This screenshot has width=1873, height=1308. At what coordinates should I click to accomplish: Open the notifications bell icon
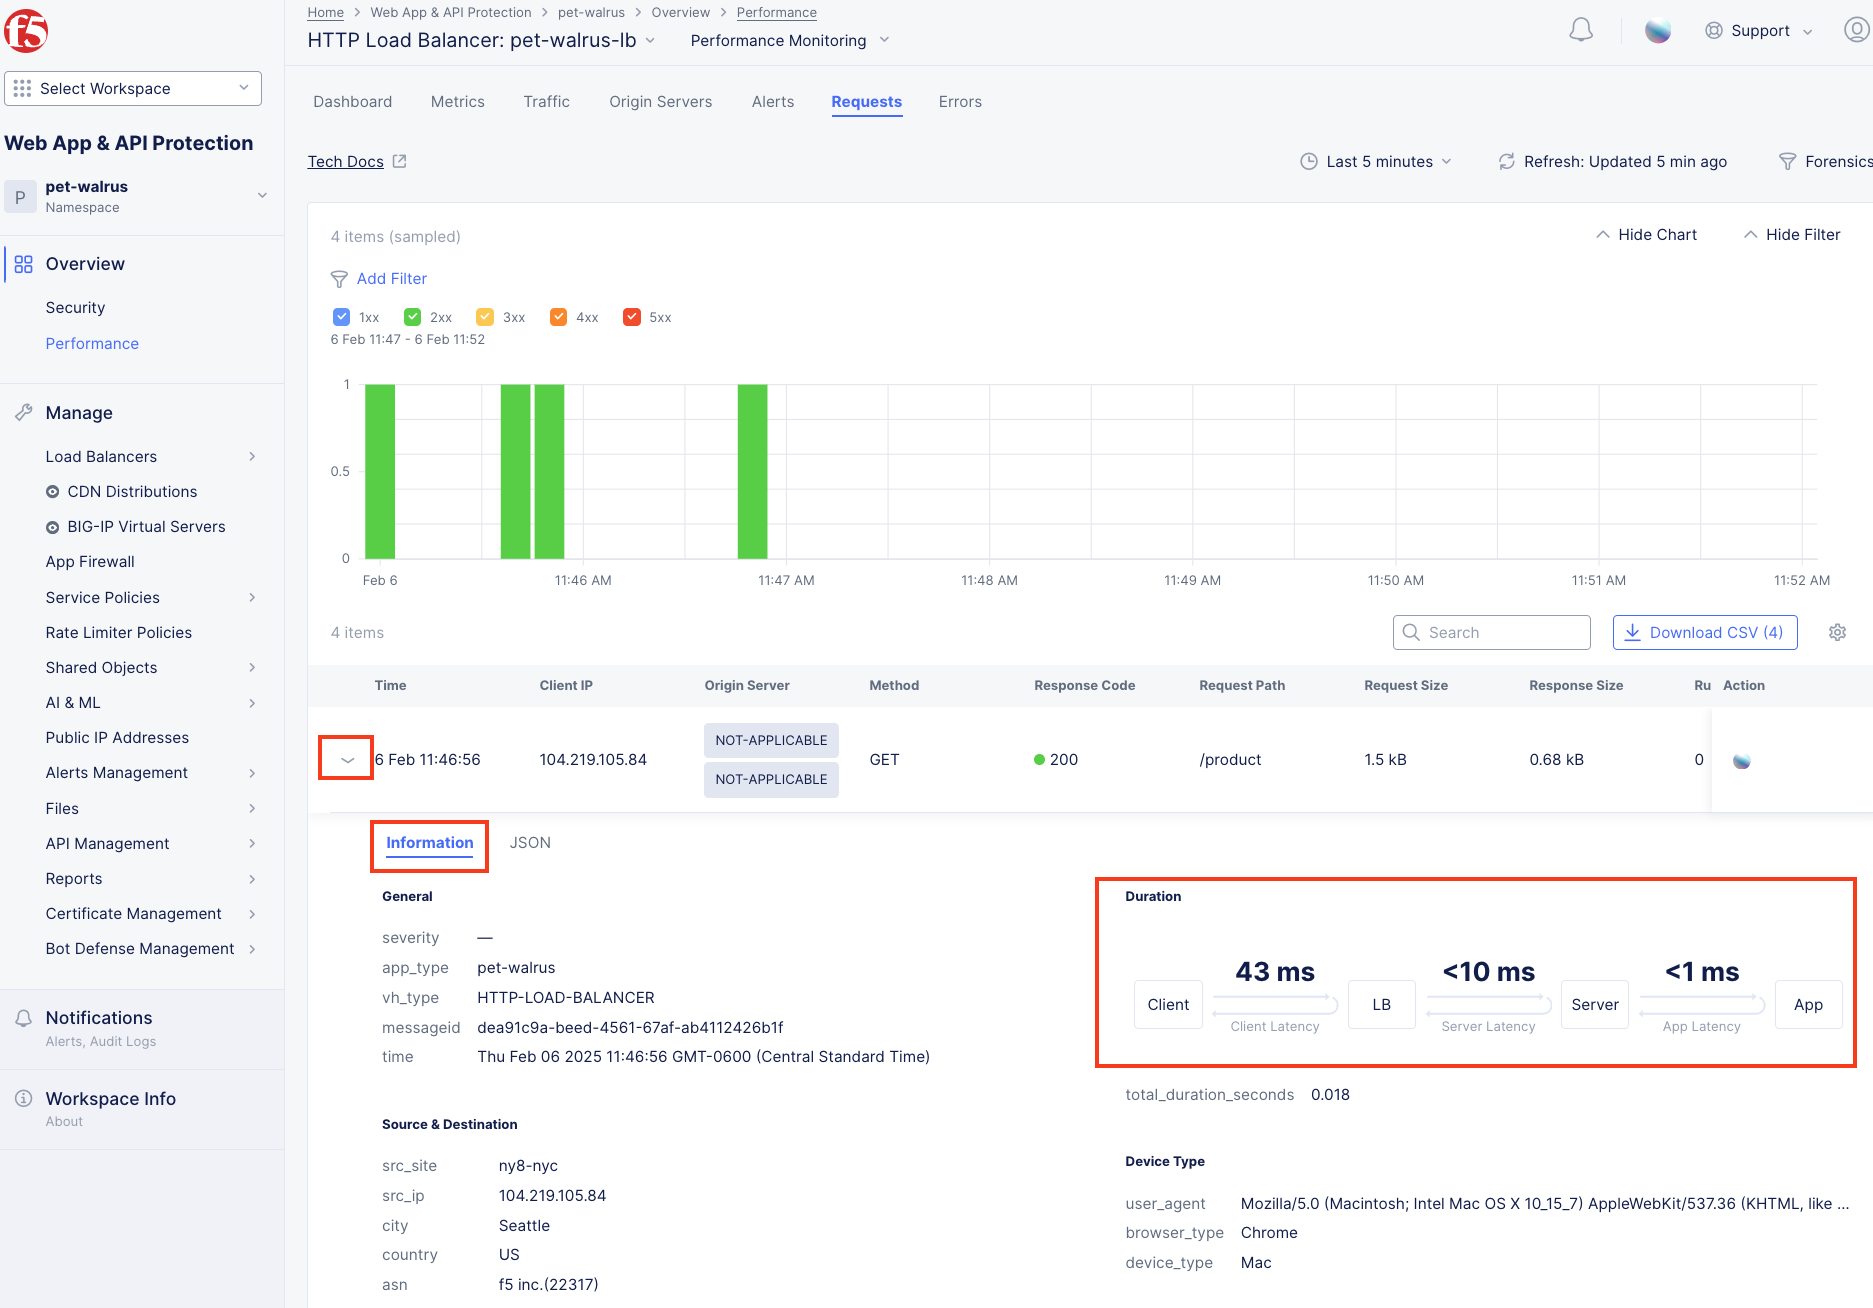(1581, 31)
